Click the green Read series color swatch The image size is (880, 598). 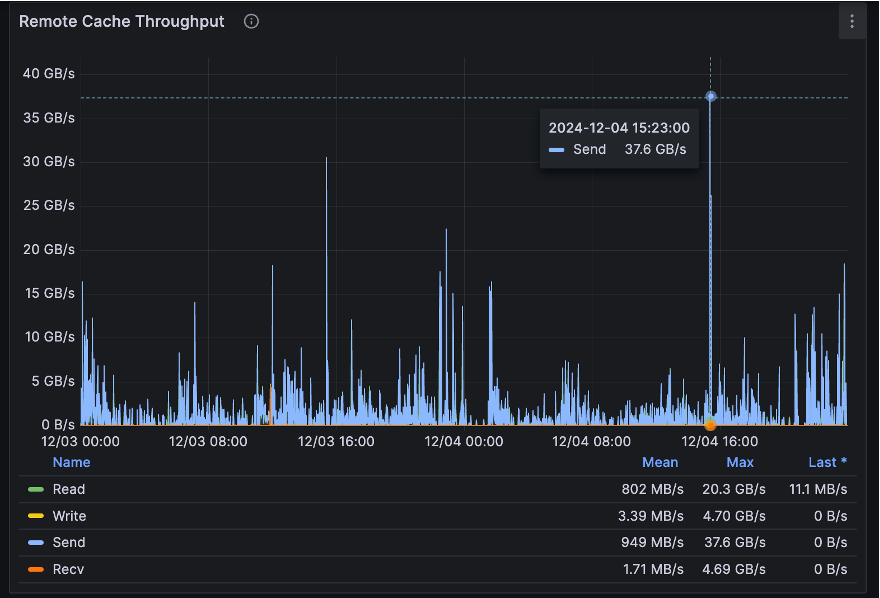(x=36, y=489)
